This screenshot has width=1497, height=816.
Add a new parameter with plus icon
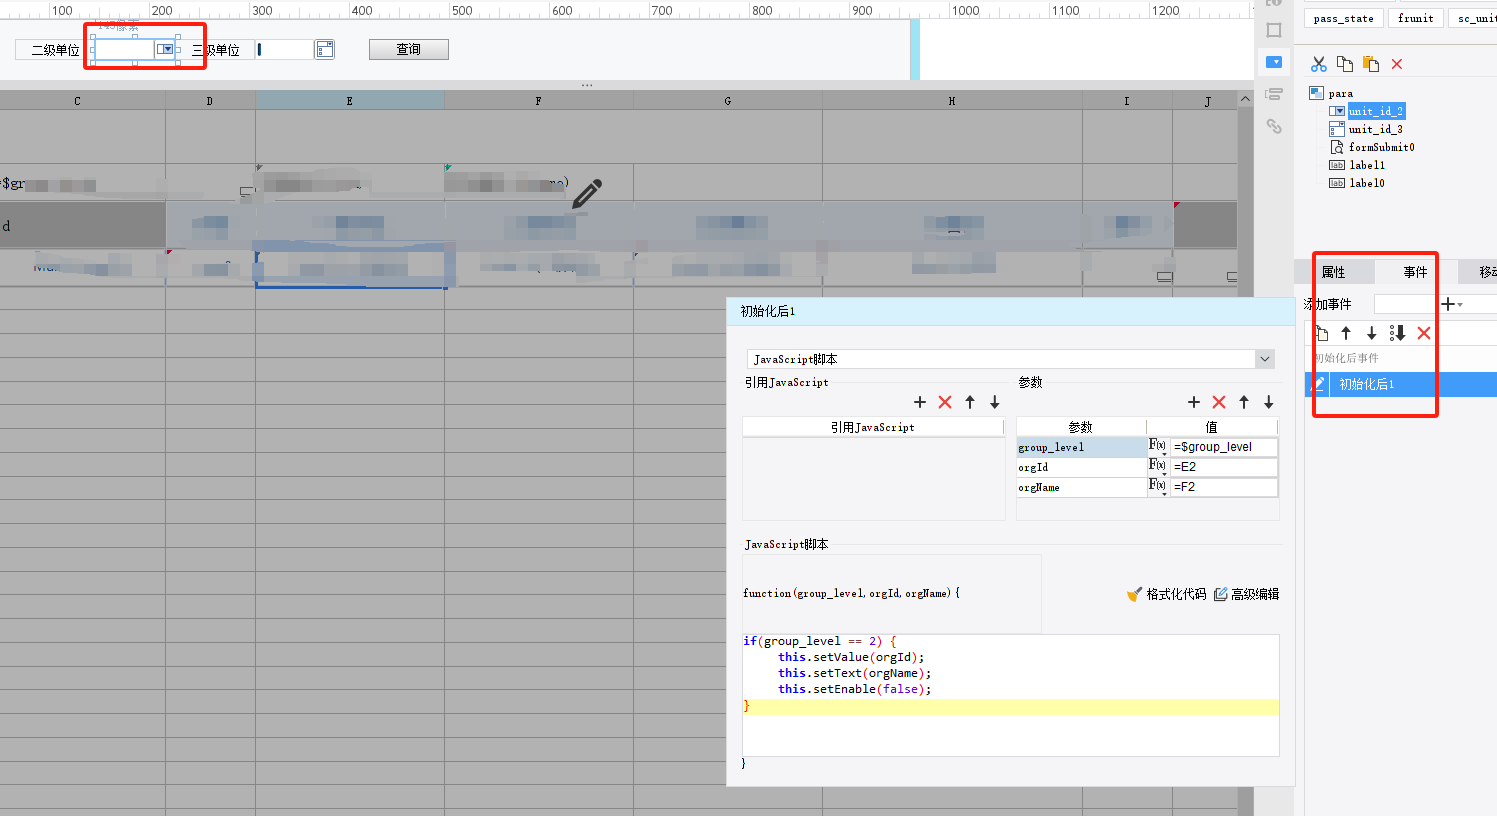(1194, 402)
